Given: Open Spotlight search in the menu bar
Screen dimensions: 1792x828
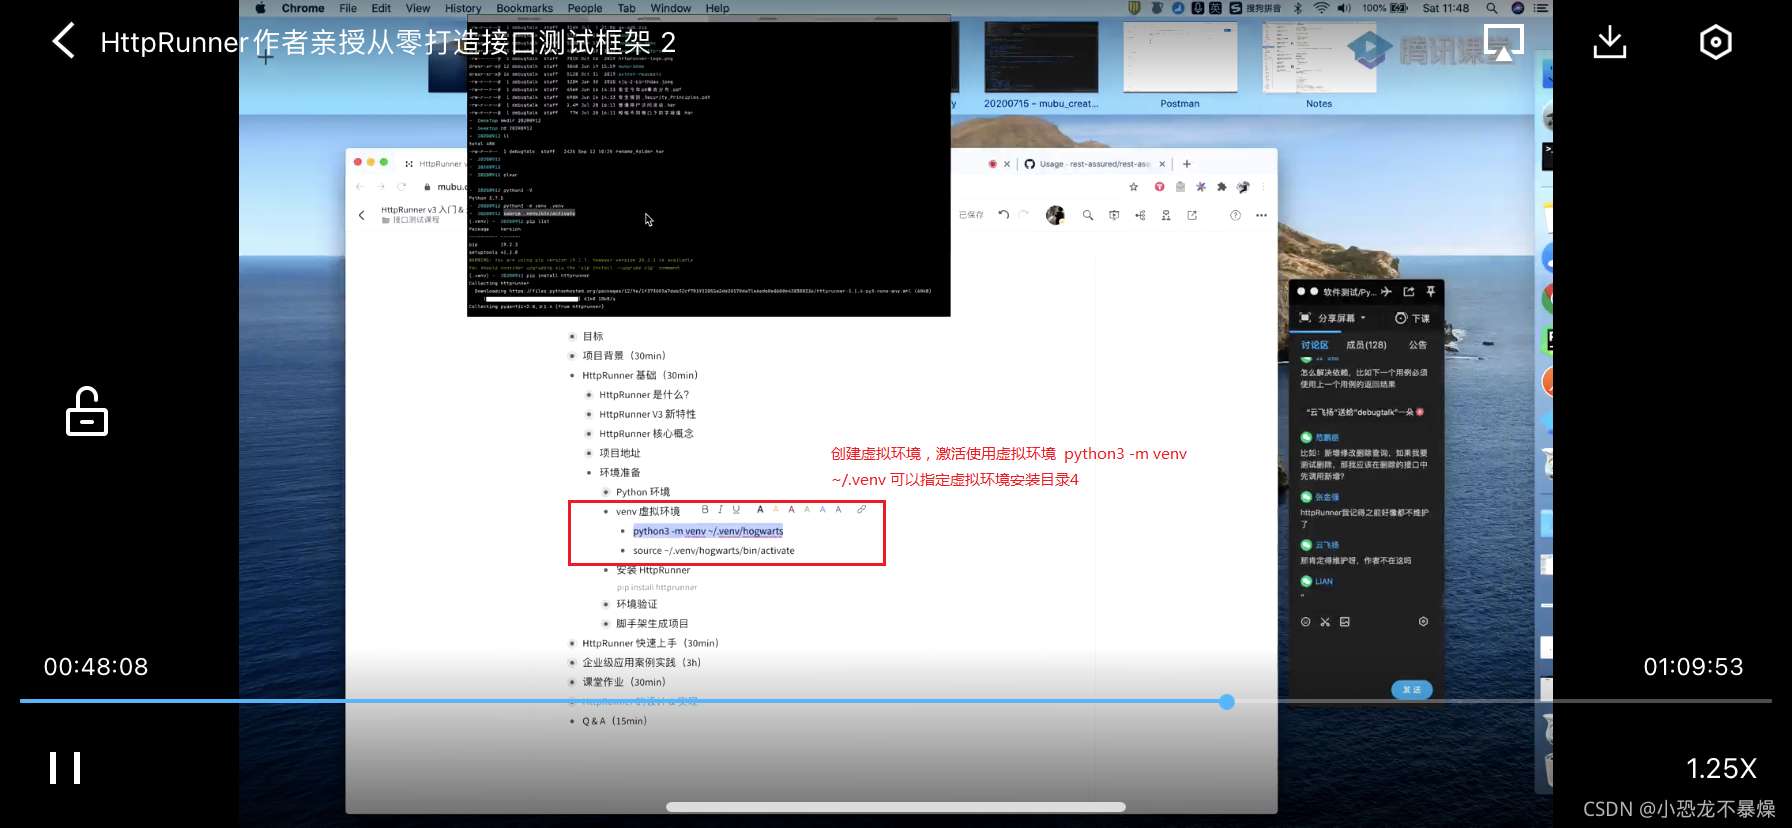Looking at the screenshot, I should tap(1491, 8).
